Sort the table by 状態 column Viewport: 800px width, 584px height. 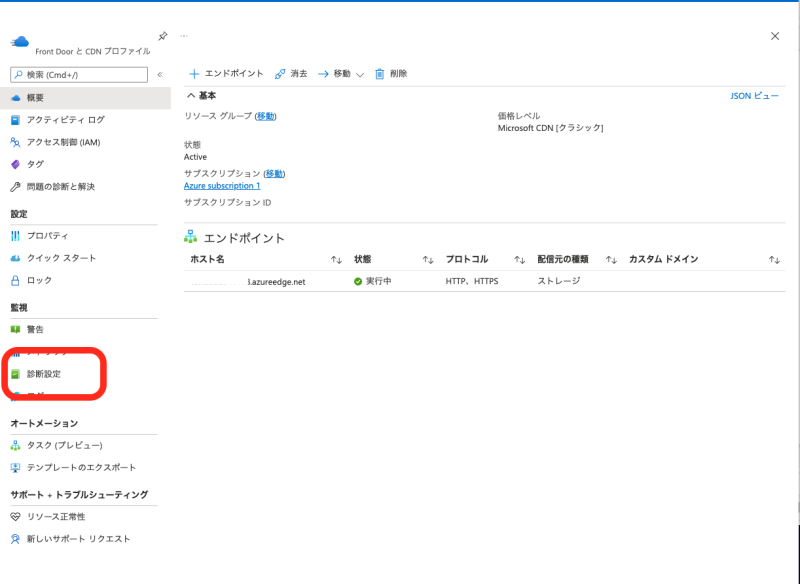tap(428, 260)
